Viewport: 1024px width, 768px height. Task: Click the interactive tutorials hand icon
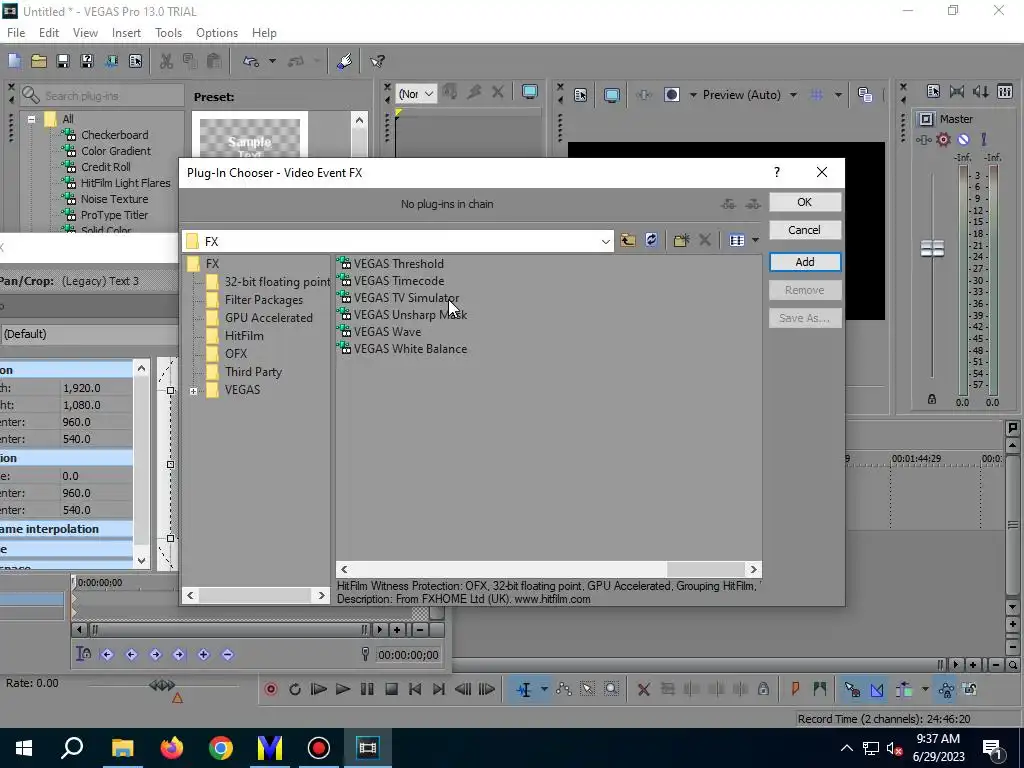pyautogui.click(x=345, y=61)
